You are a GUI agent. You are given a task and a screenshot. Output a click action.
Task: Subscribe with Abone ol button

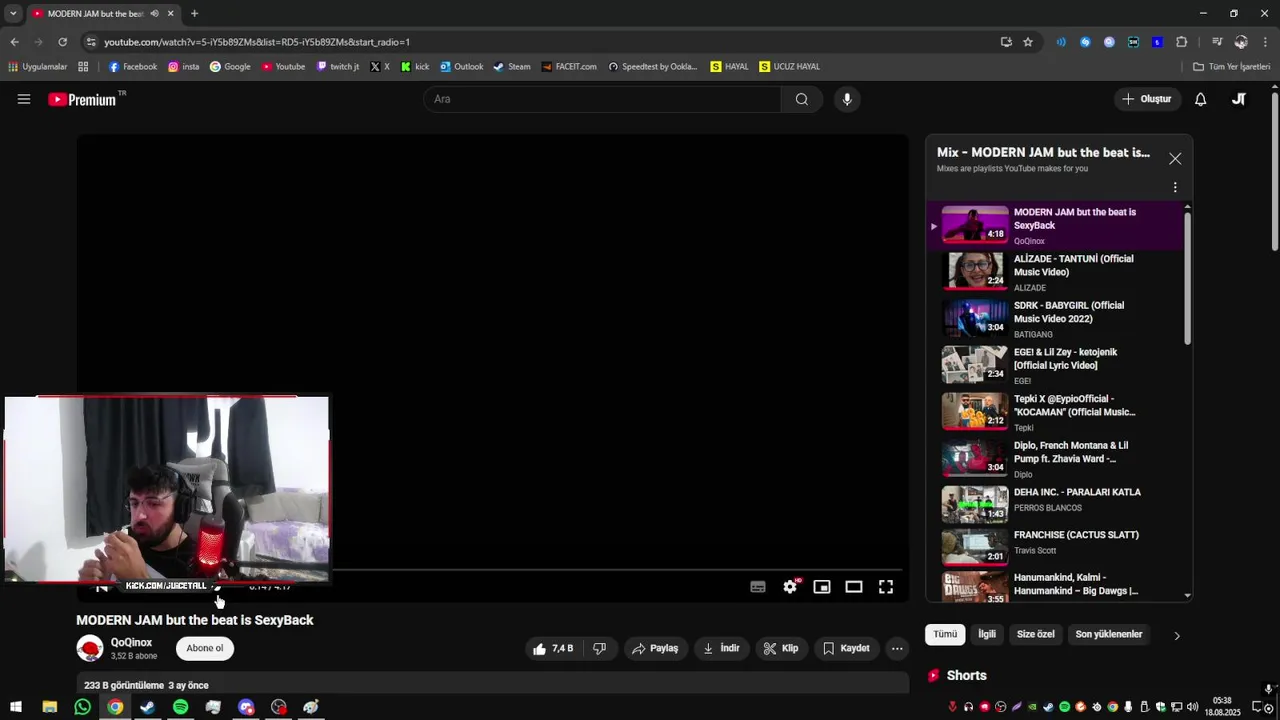point(205,648)
